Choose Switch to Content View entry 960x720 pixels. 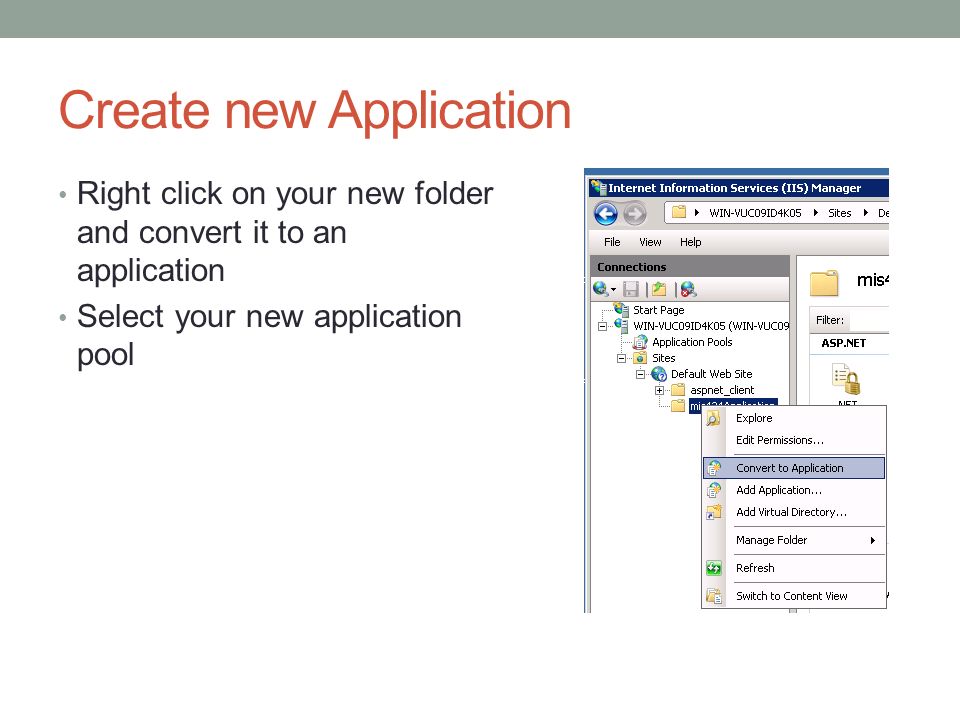[x=792, y=596]
